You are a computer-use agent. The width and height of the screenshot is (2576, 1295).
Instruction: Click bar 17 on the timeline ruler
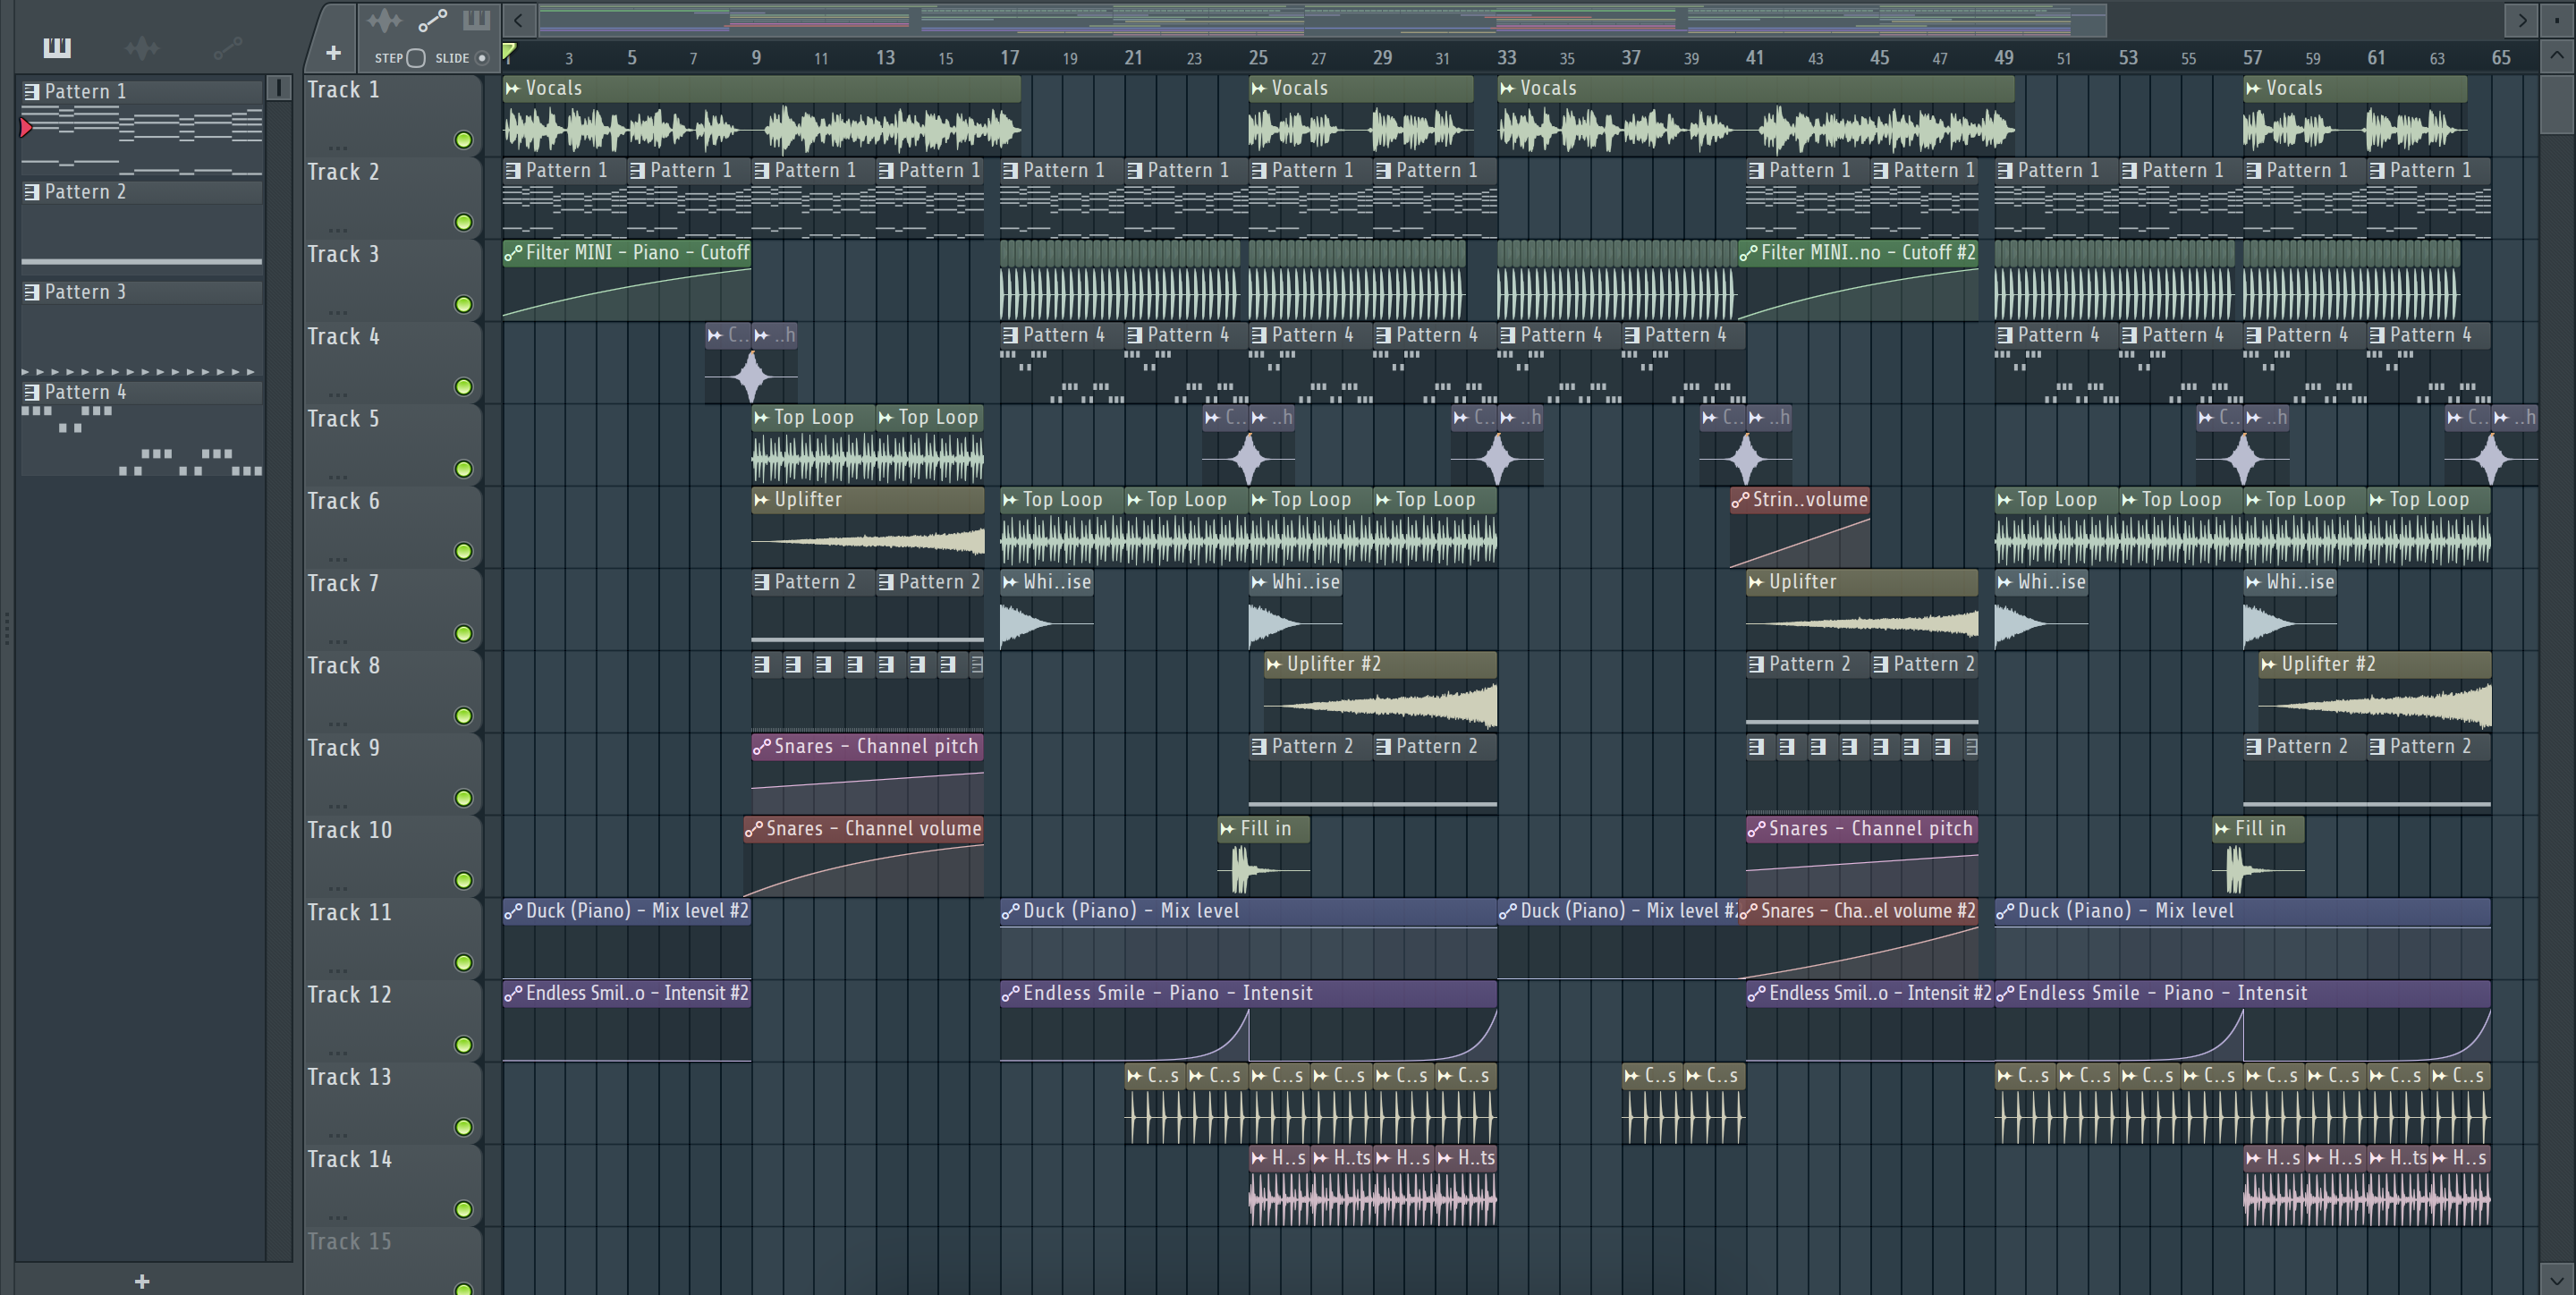[1009, 58]
